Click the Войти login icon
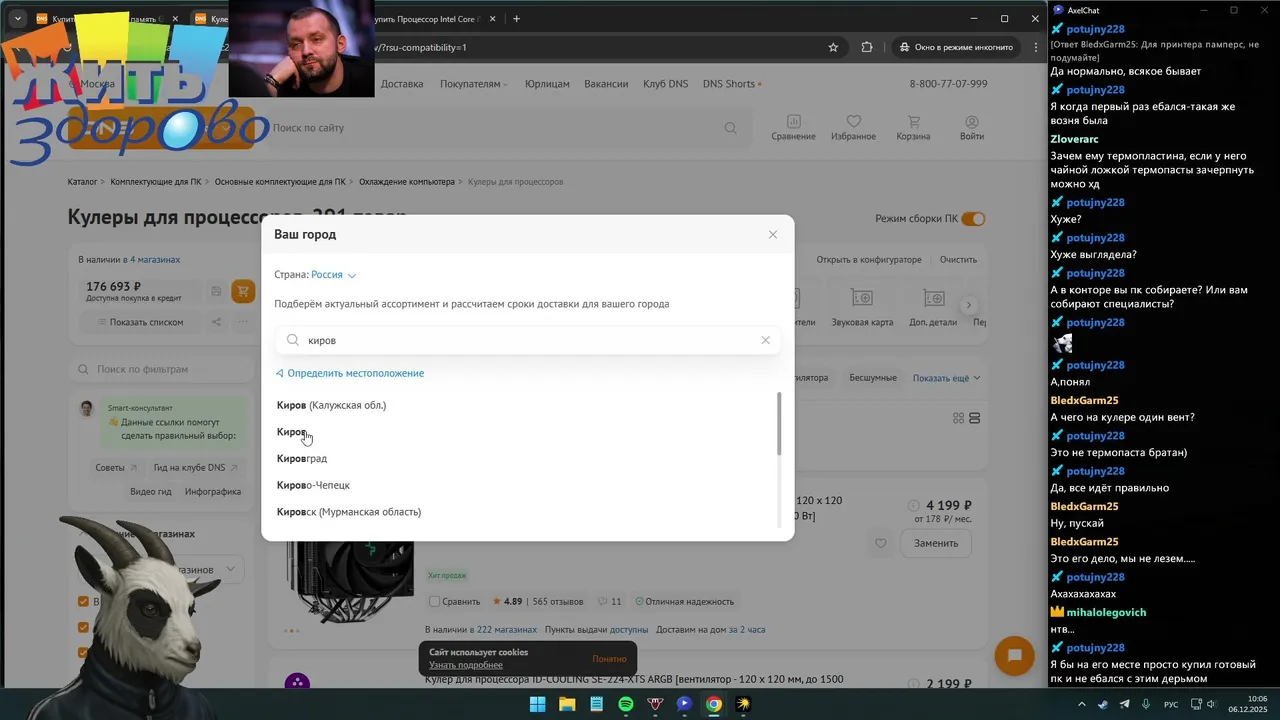The image size is (1280, 720). 972,128
